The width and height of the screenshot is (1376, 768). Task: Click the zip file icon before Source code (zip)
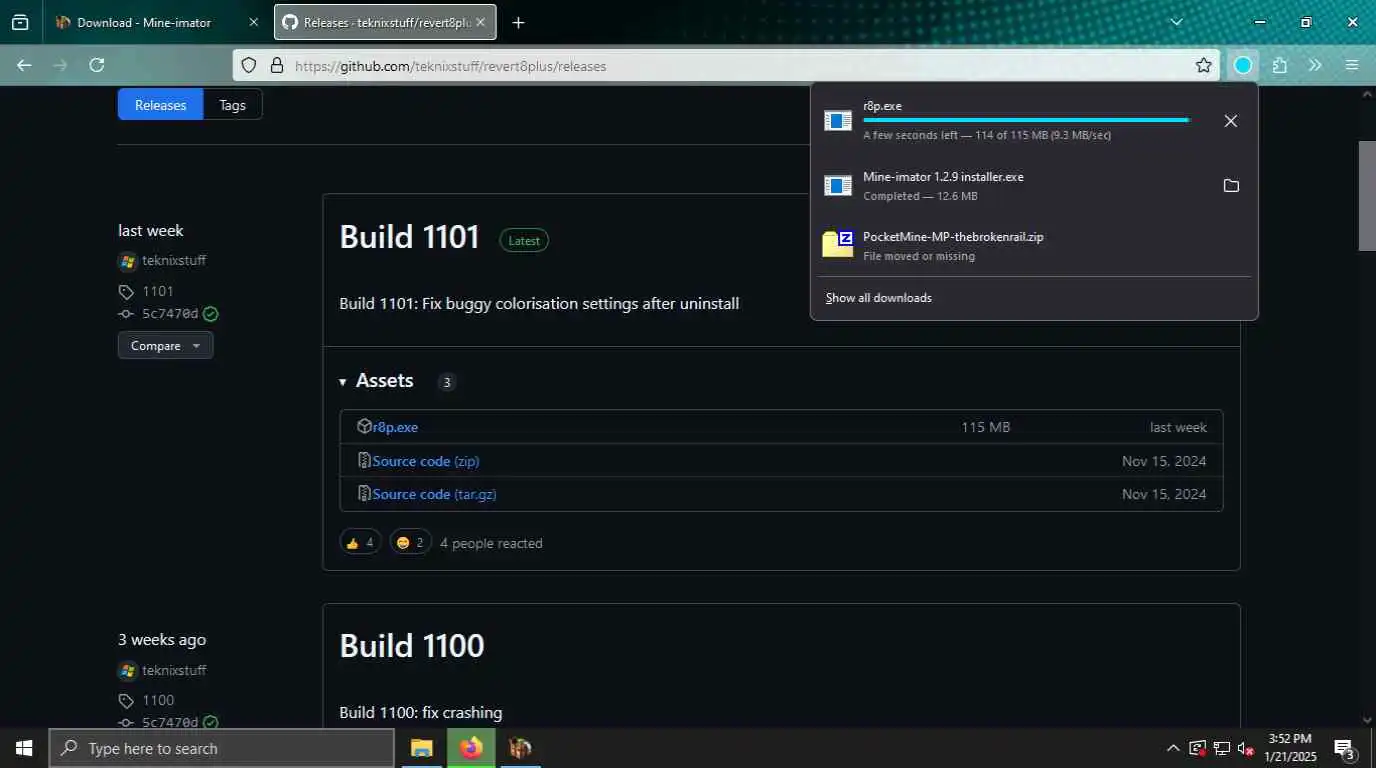point(364,461)
